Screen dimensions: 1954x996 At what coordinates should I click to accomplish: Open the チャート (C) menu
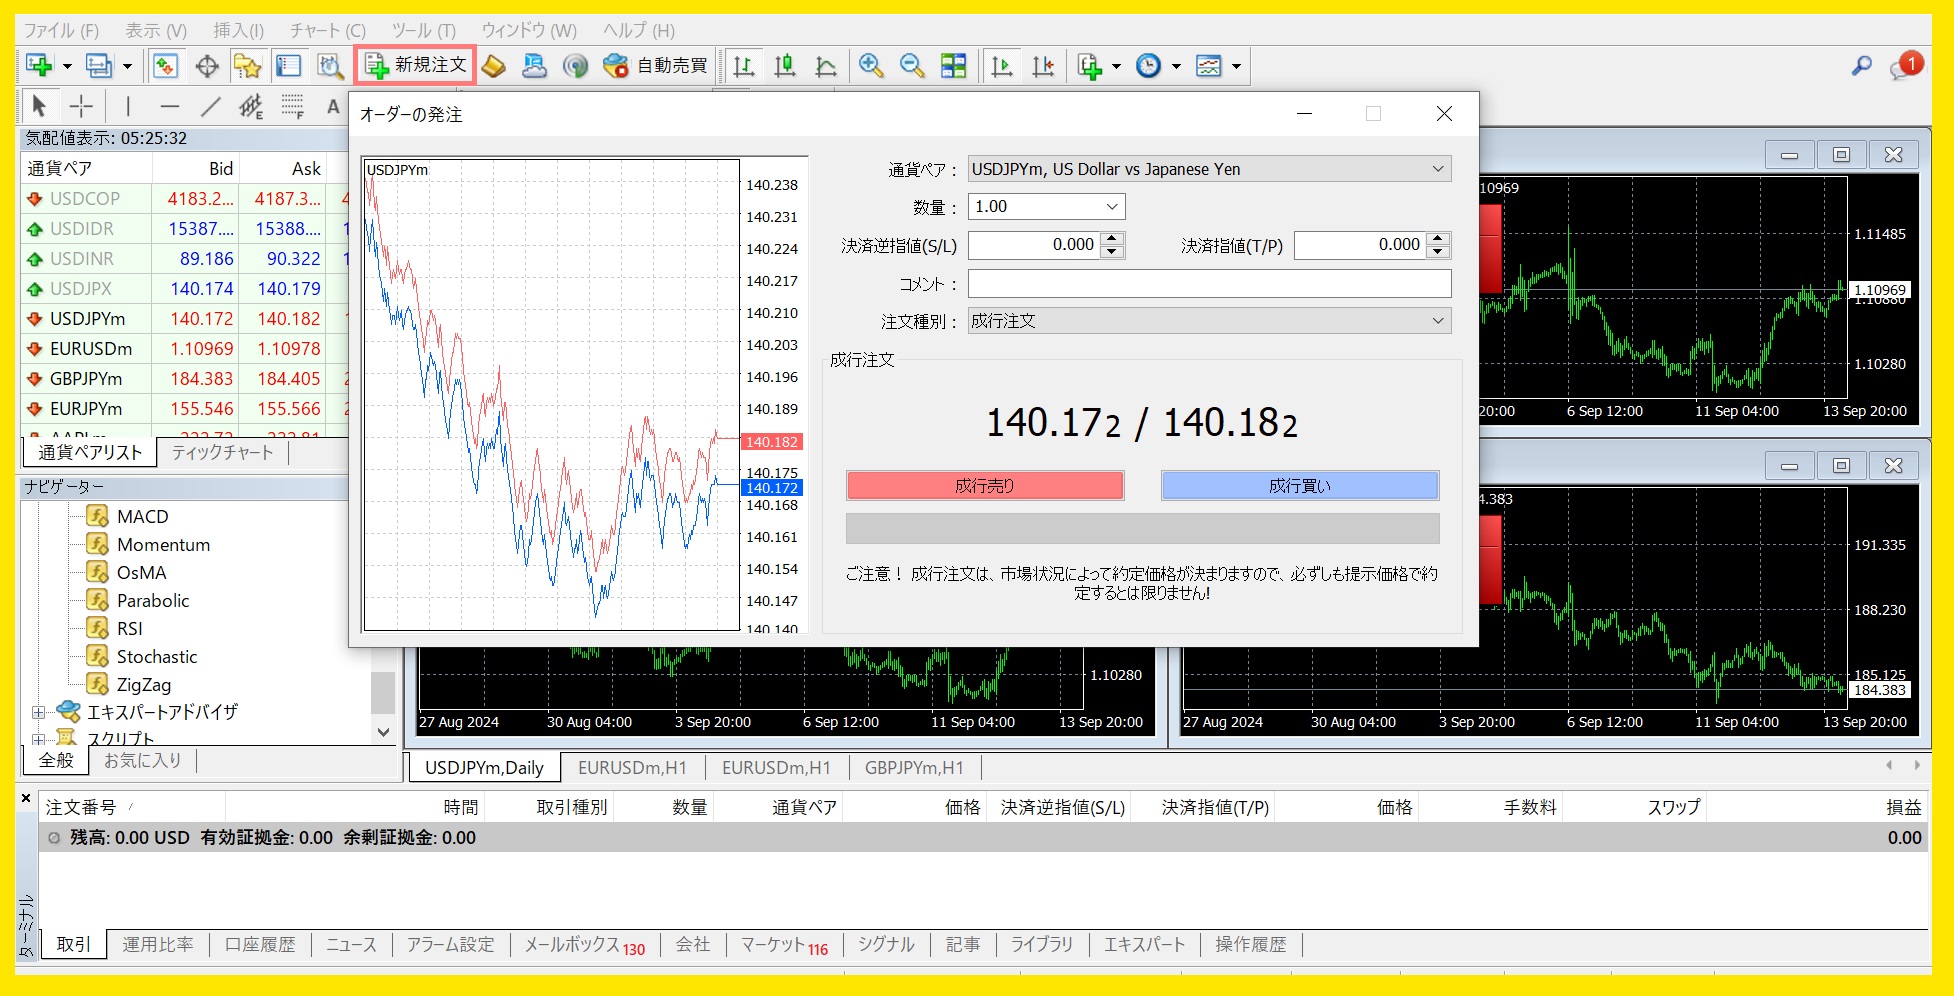(327, 30)
